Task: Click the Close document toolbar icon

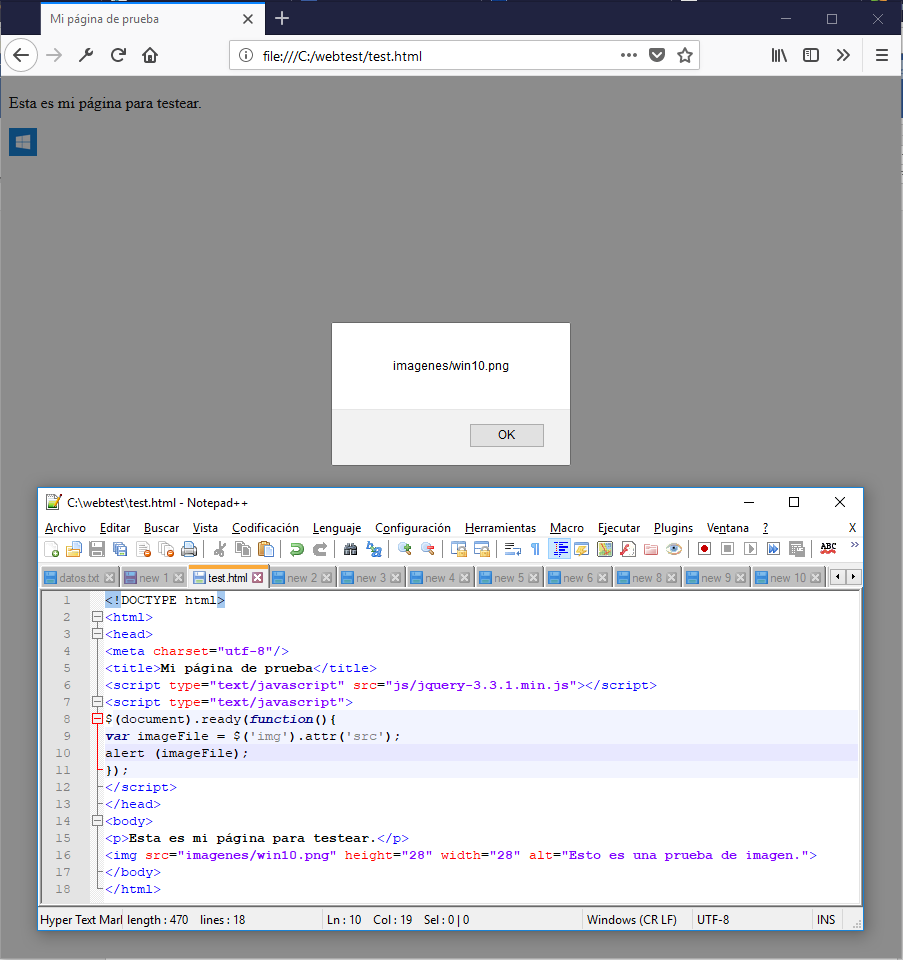Action: [x=143, y=549]
